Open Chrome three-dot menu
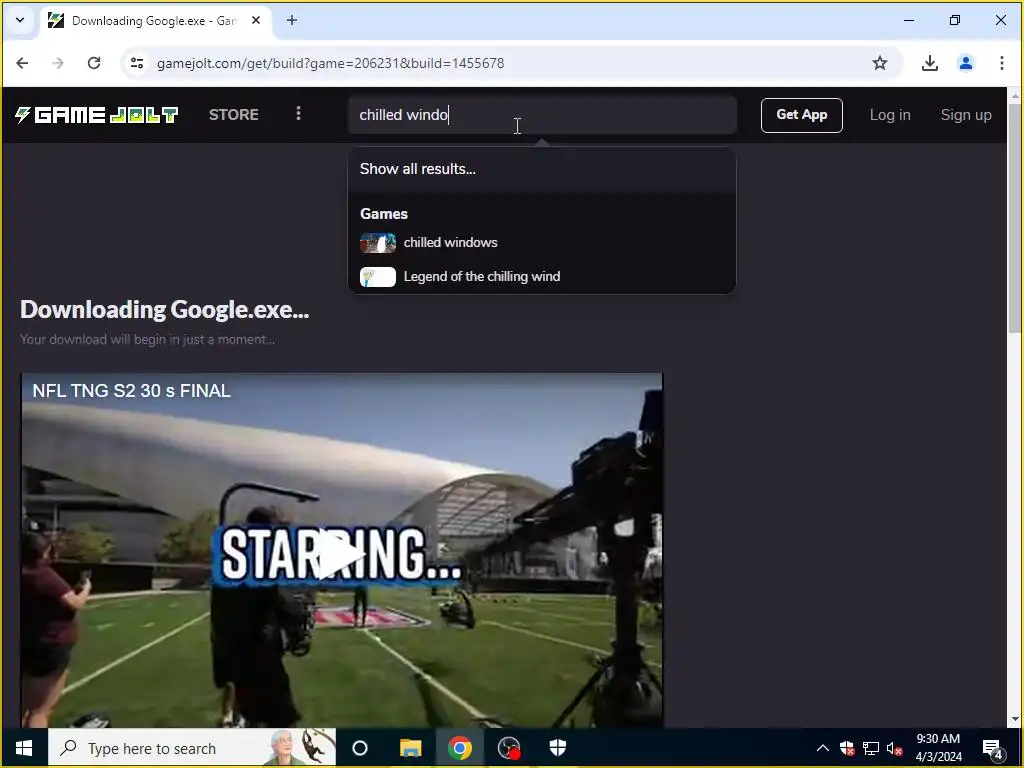 1001,63
